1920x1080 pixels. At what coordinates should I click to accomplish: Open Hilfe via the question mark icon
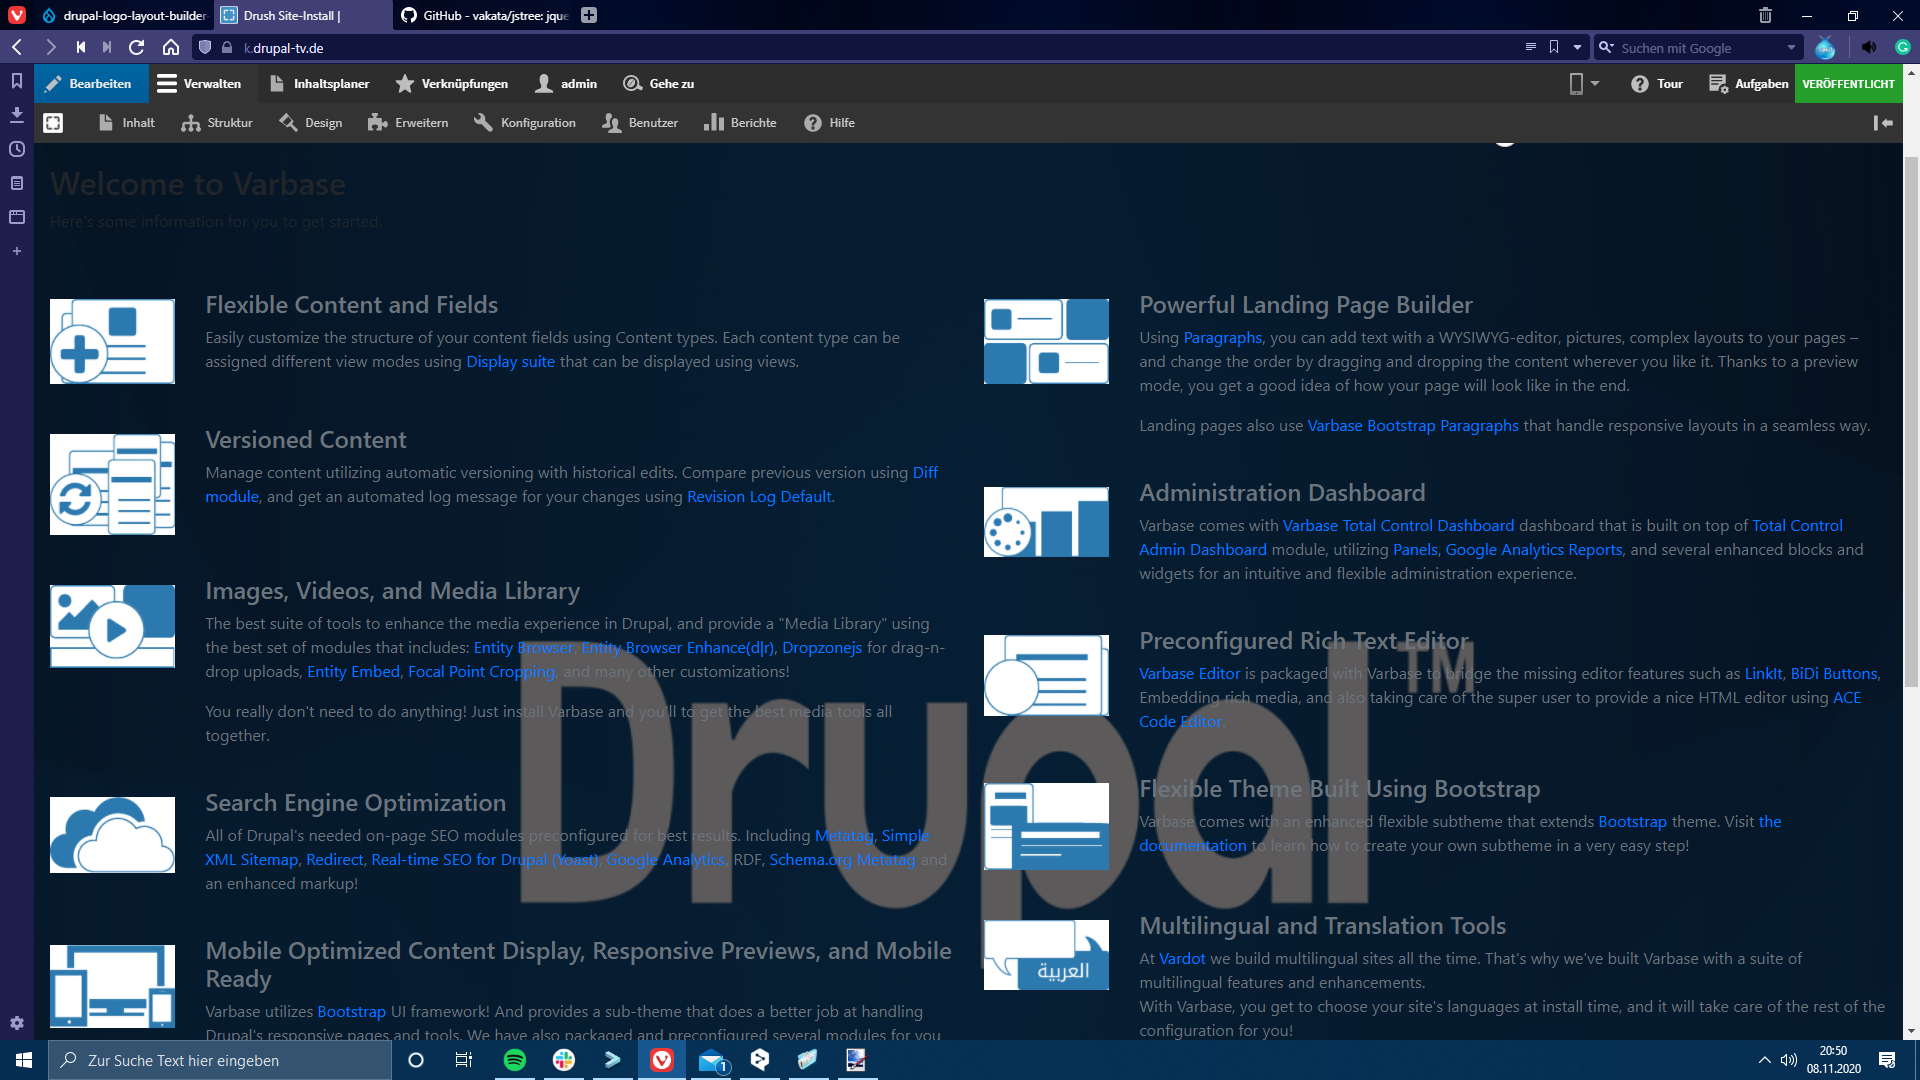point(829,122)
